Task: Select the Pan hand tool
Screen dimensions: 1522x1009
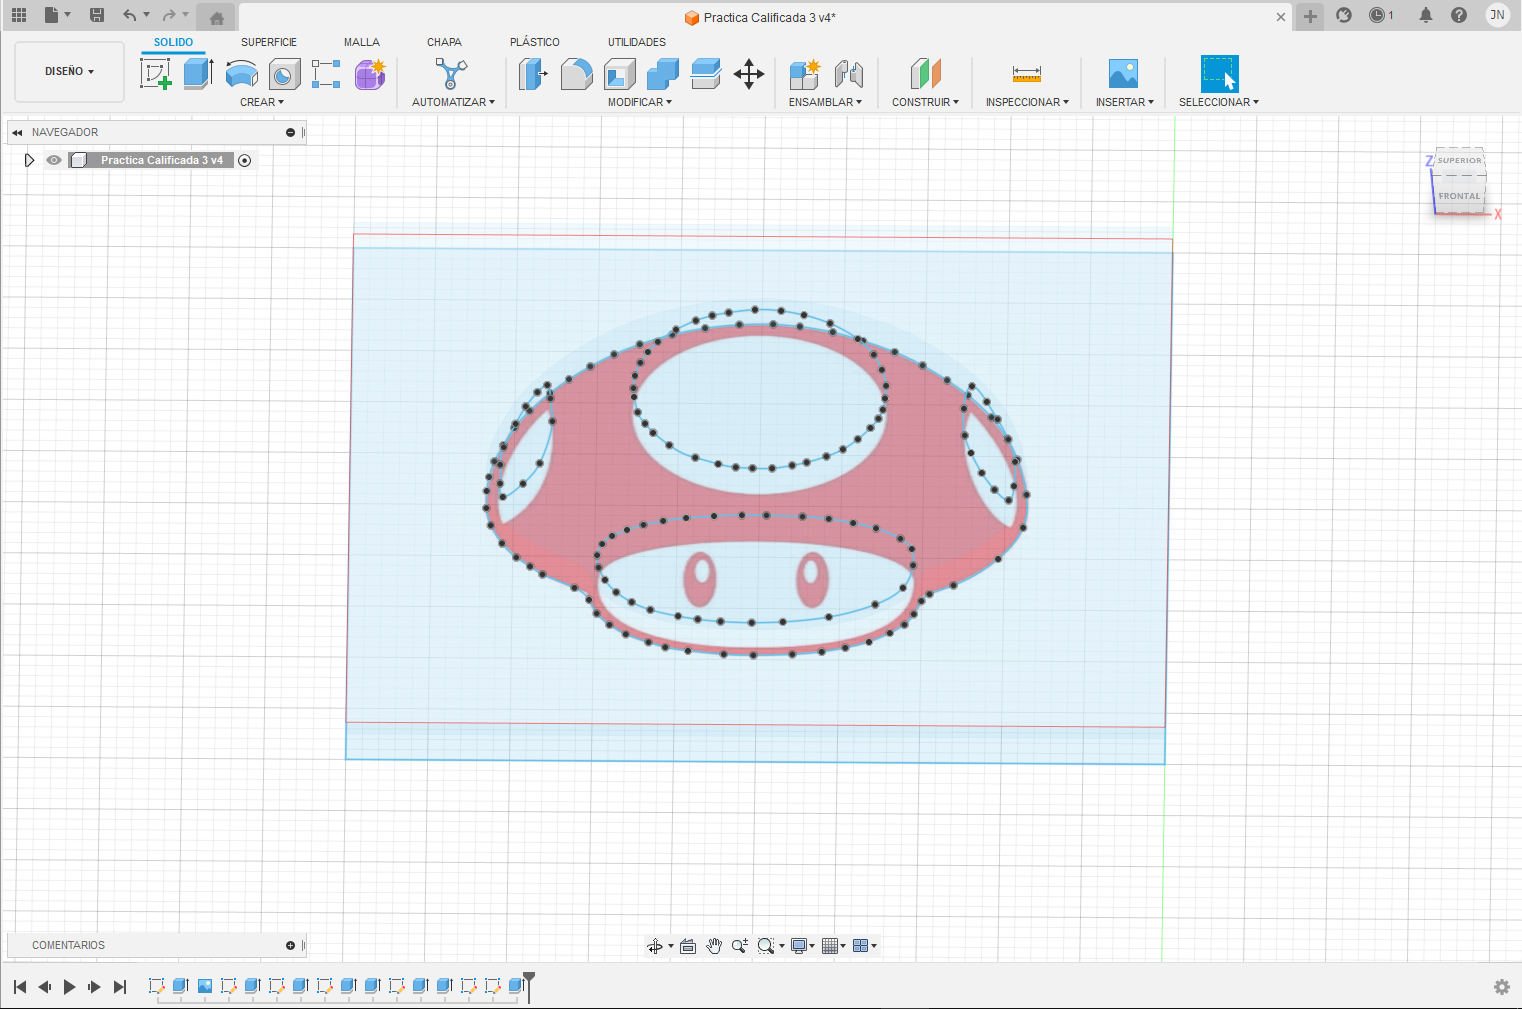Action: 714,946
